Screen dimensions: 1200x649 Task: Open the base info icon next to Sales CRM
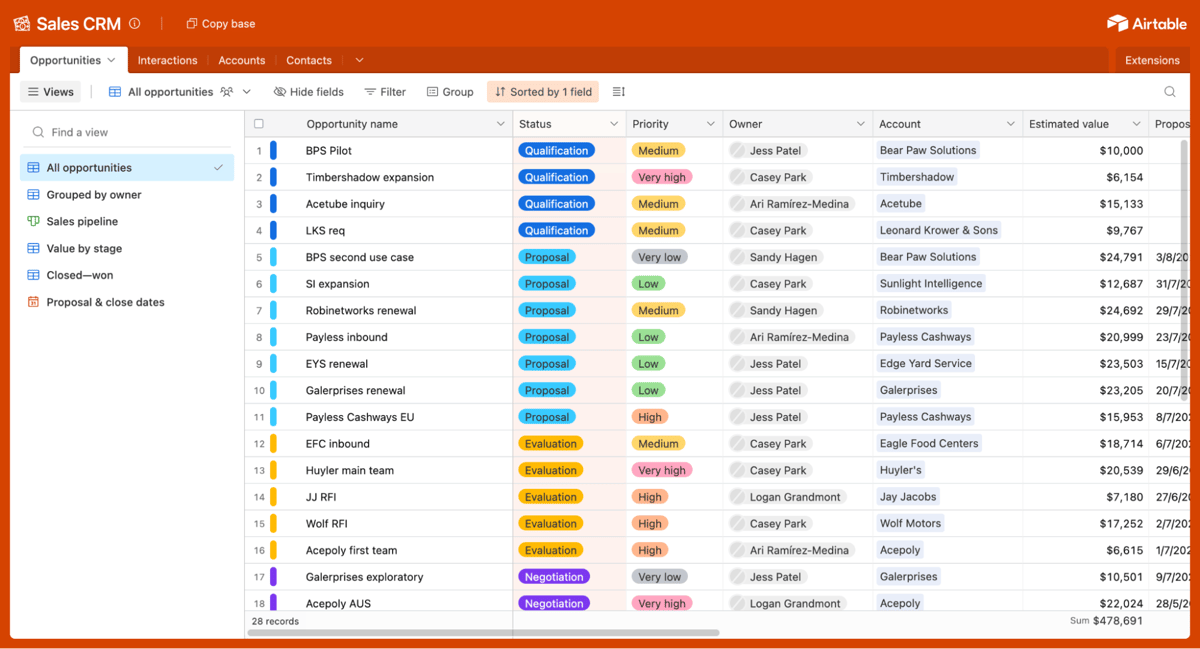tap(135, 23)
